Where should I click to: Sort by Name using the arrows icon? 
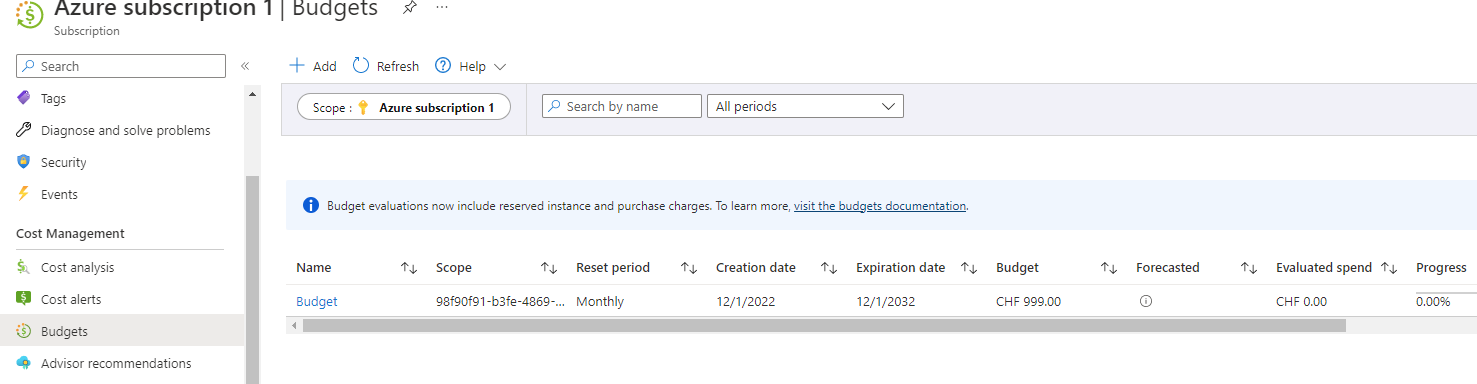(408, 268)
